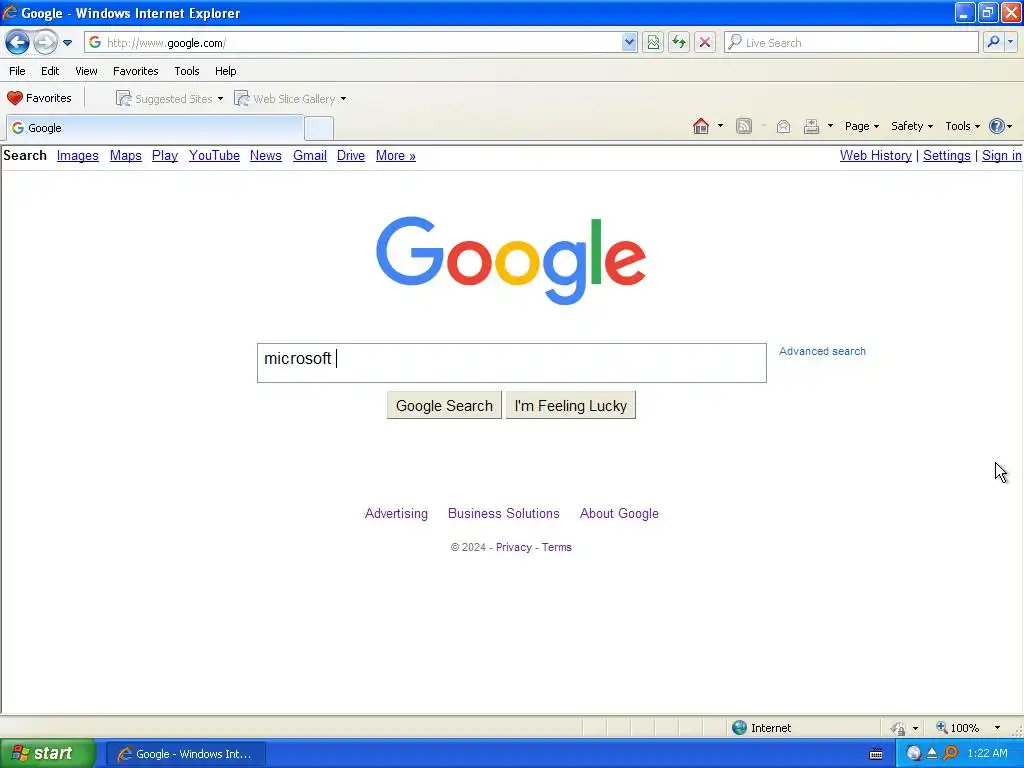Open the recent pages dropdown arrow
This screenshot has width=1024, height=768.
[67, 43]
